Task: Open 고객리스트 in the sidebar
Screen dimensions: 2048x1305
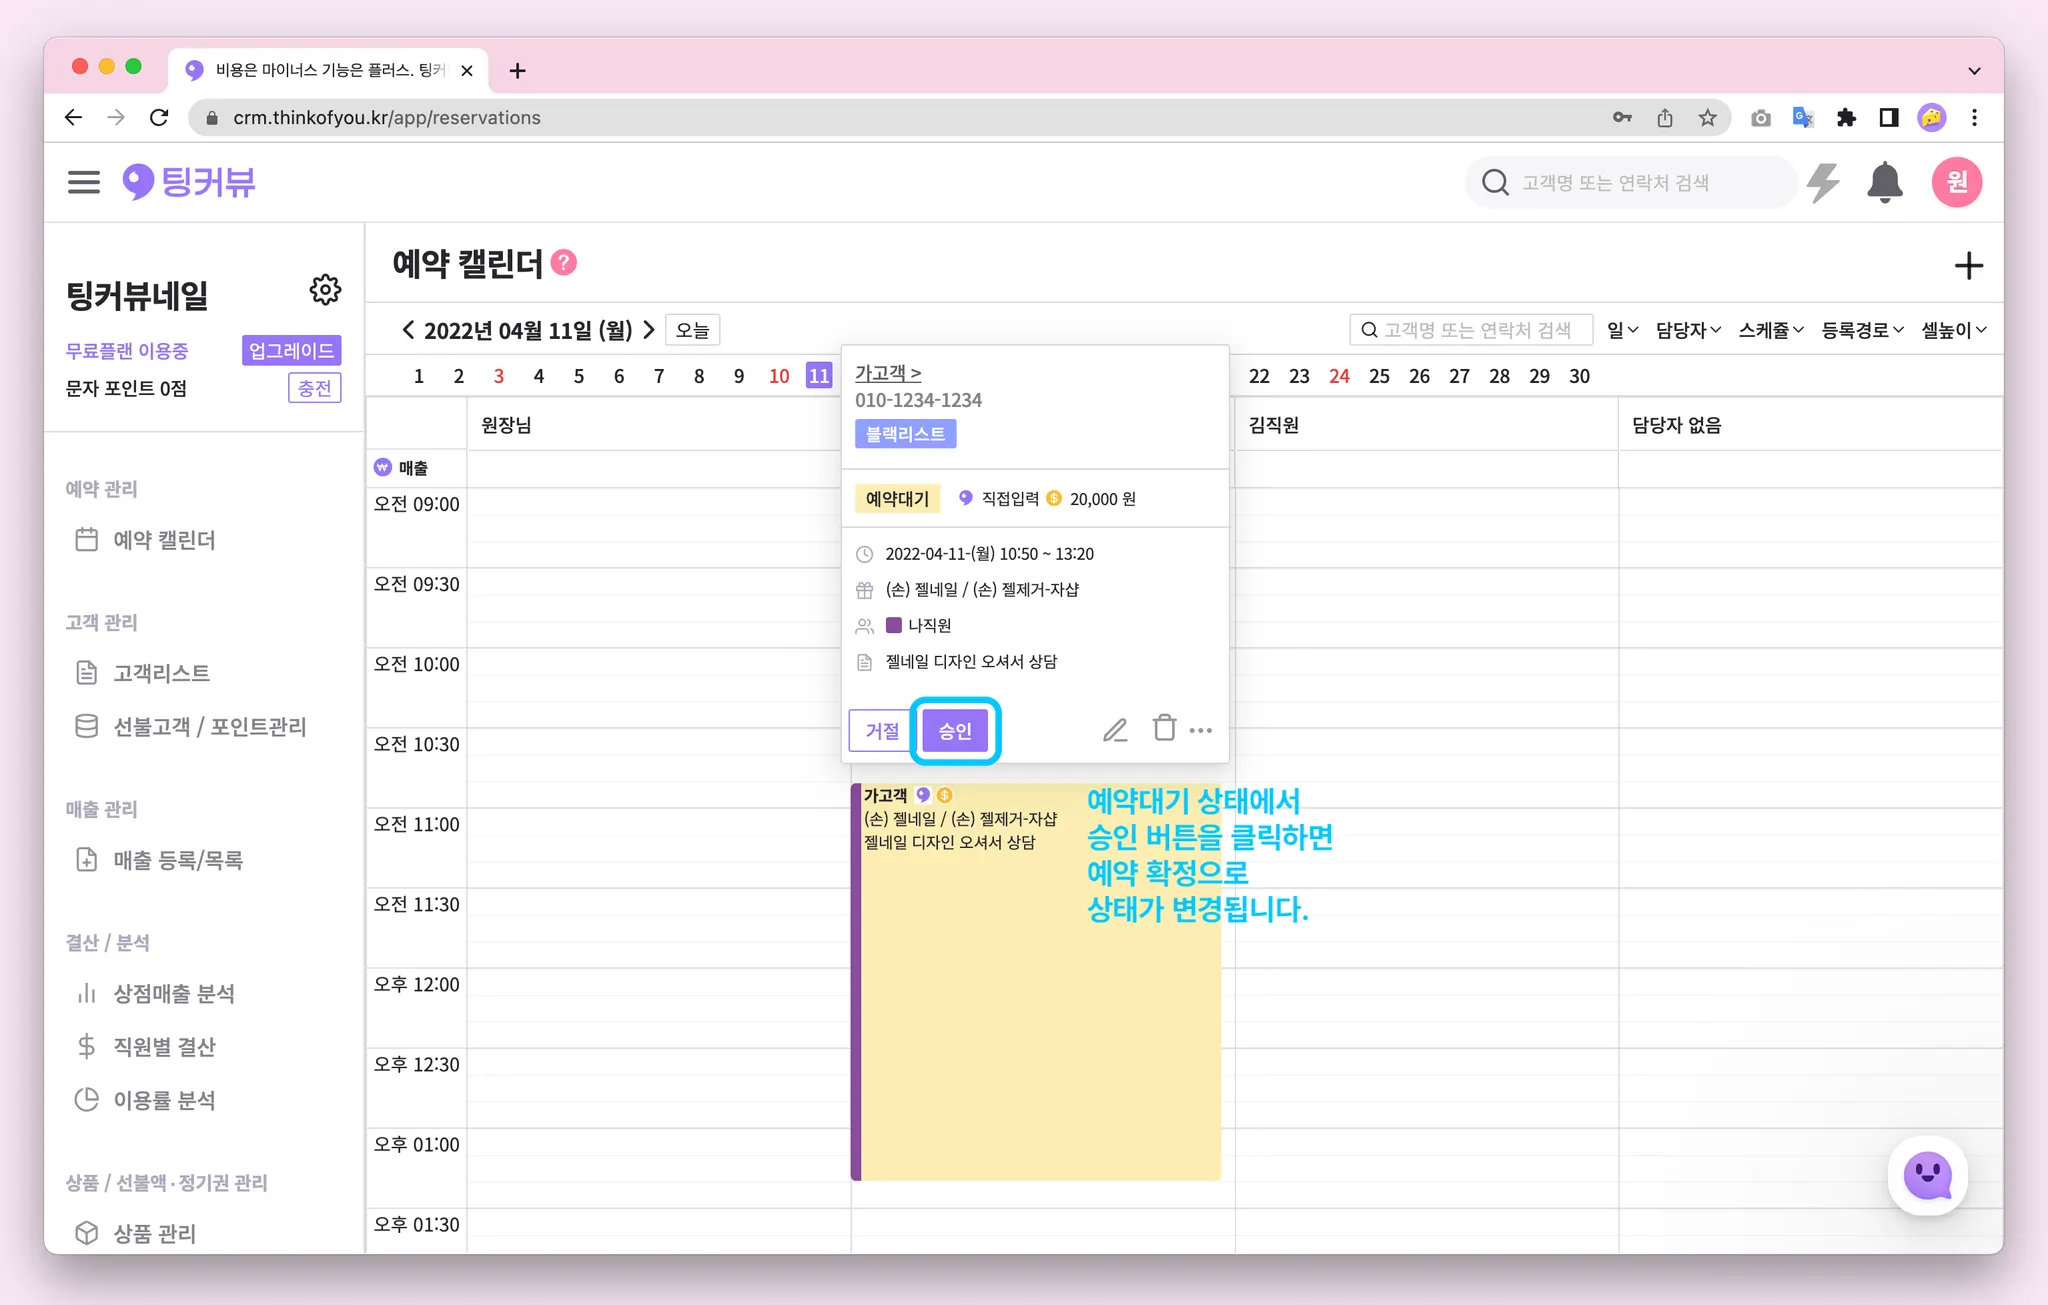Action: coord(161,673)
